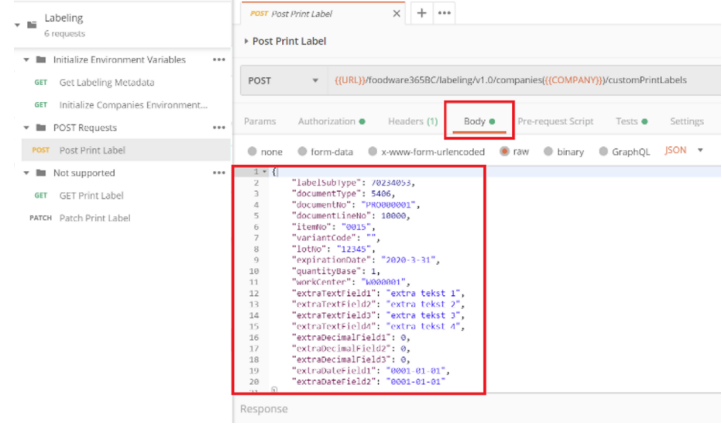Click the Labeling collection folder icon
This screenshot has height=427, width=722.
(33, 23)
